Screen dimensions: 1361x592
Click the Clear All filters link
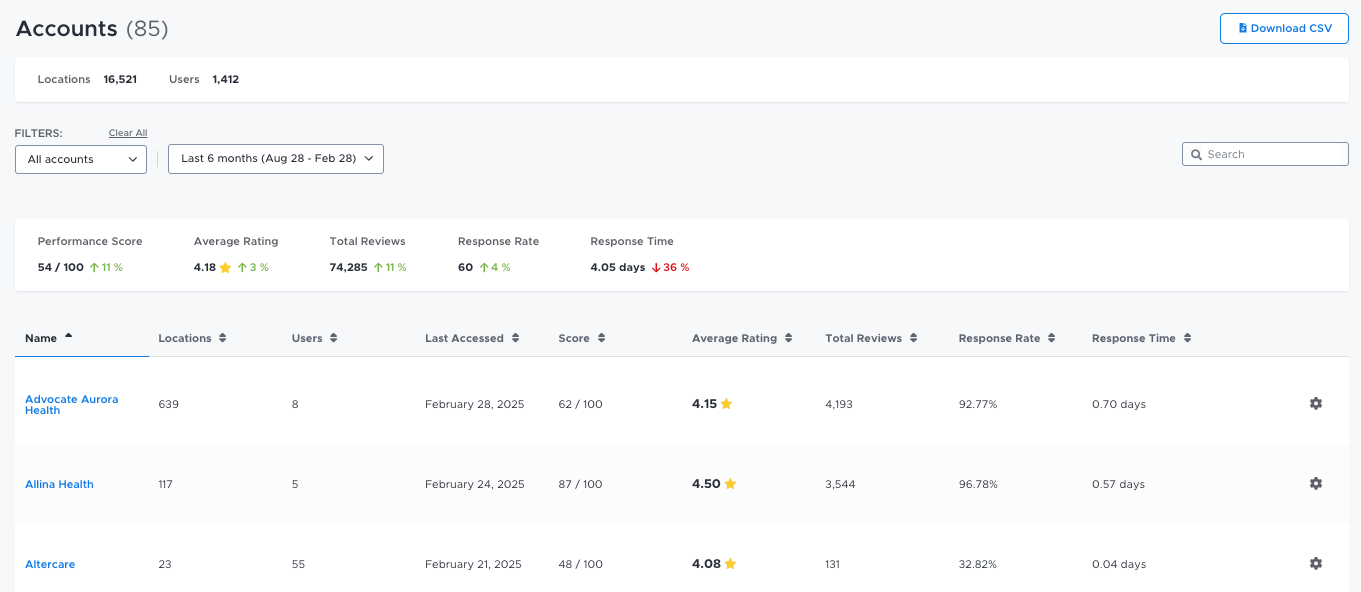point(128,133)
